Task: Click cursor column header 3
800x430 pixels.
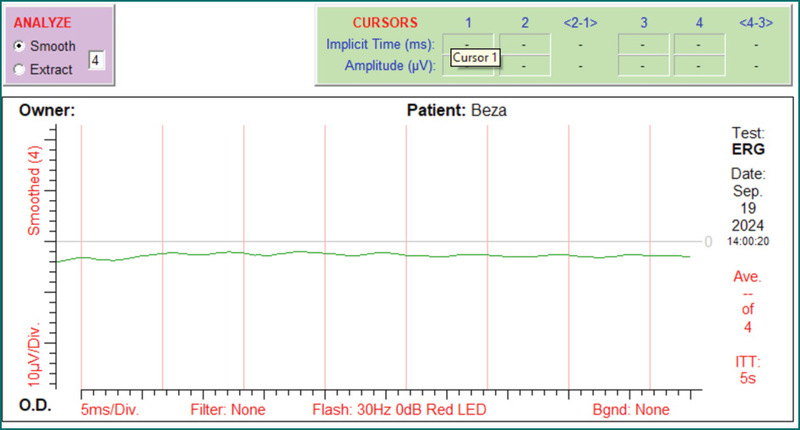Action: pos(644,22)
